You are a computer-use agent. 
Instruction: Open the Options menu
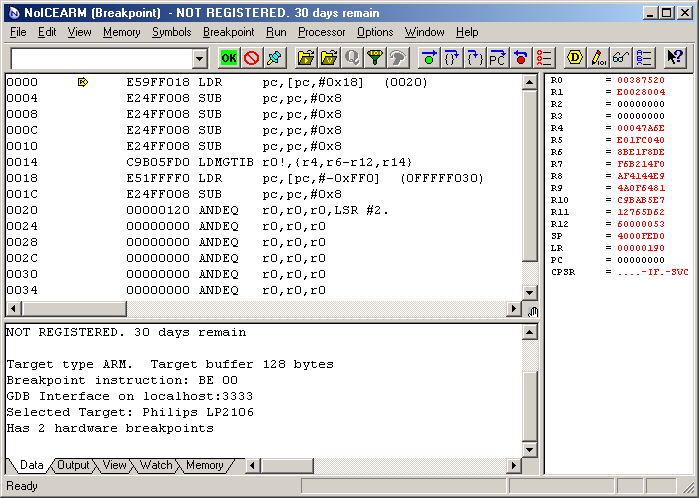pyautogui.click(x=375, y=32)
